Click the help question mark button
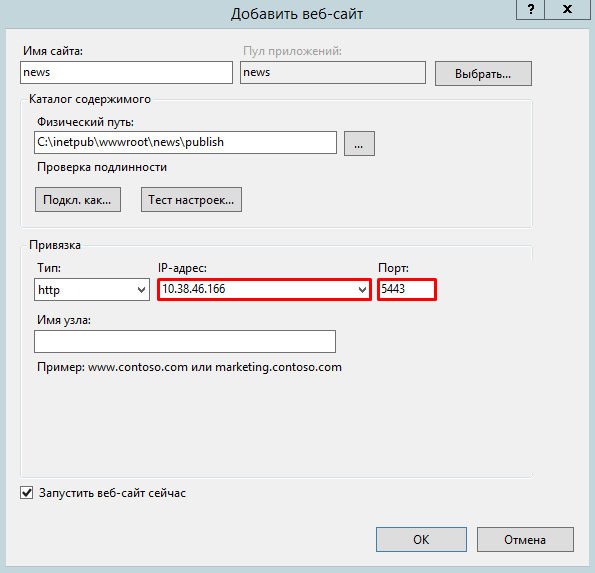 [530, 9]
